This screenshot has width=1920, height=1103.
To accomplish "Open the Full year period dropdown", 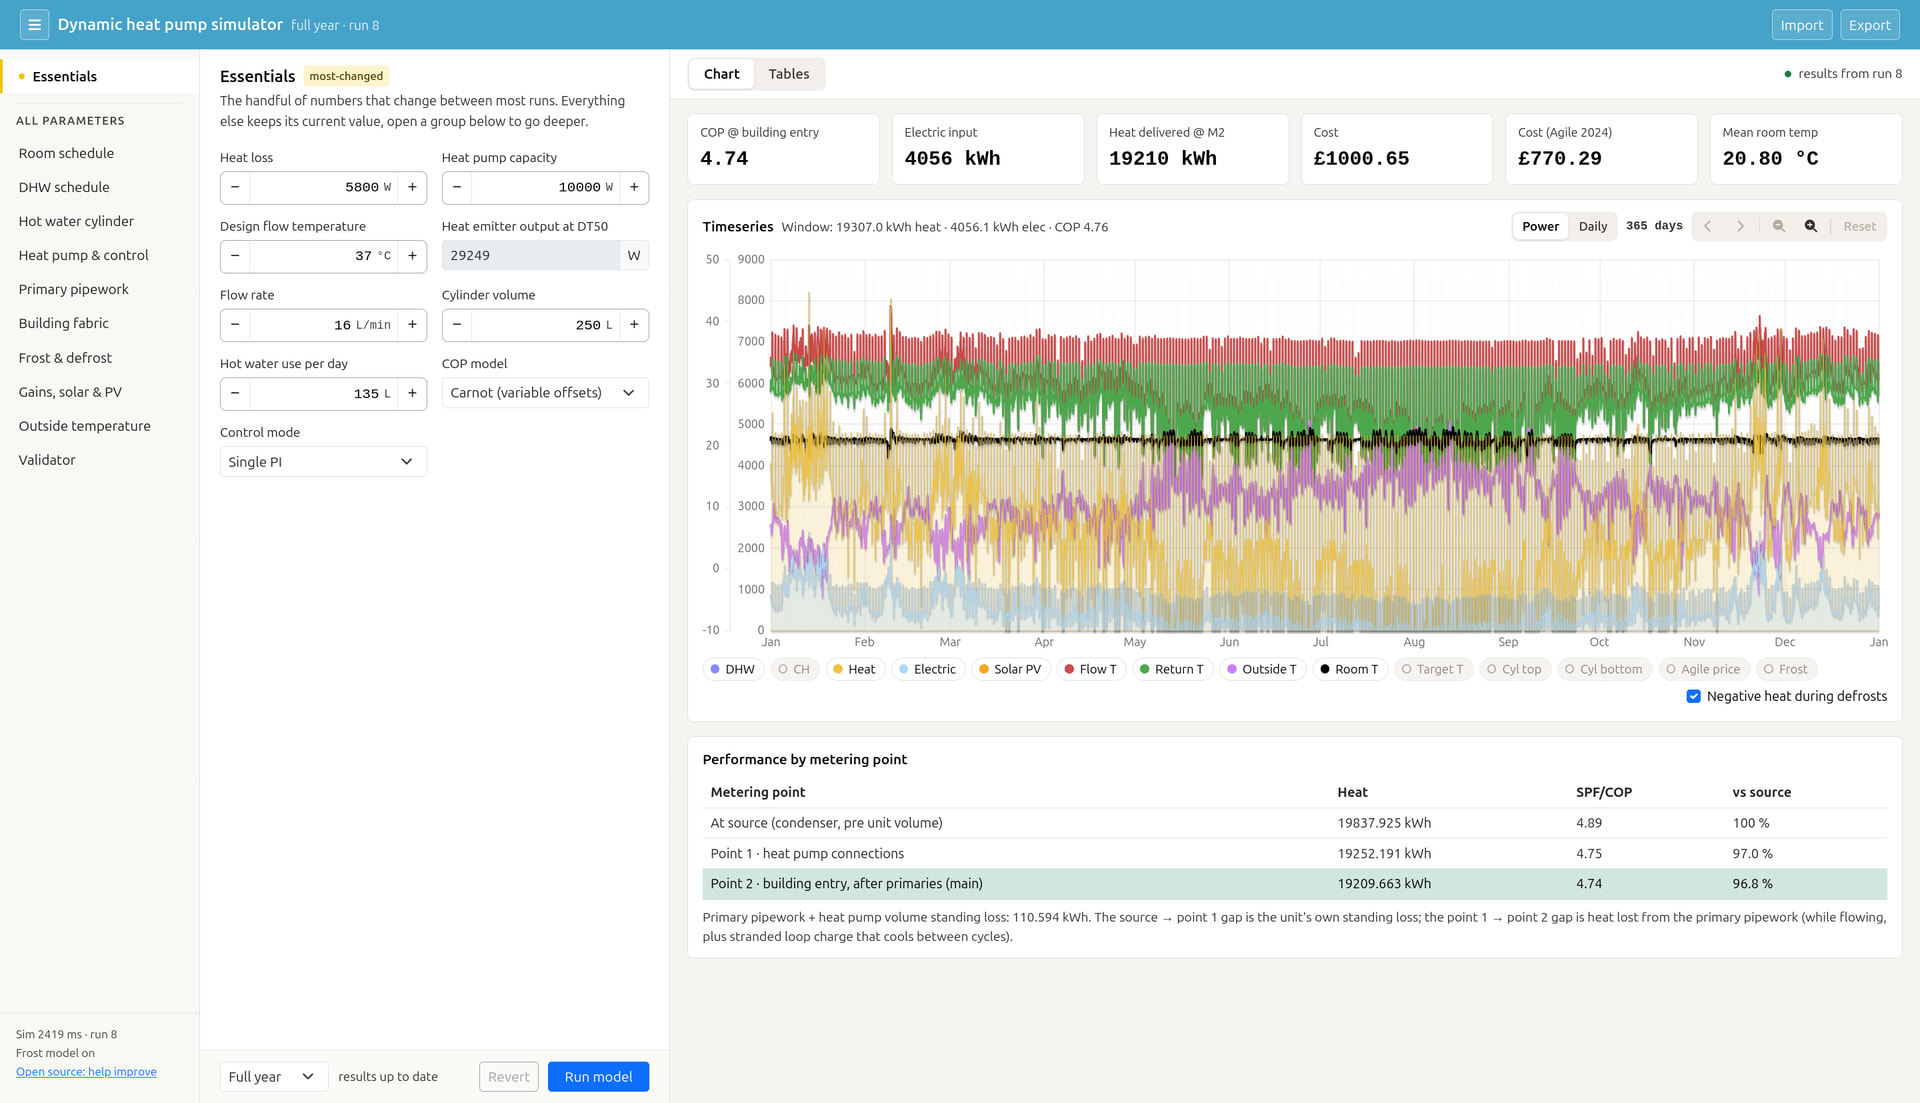I will click(273, 1077).
